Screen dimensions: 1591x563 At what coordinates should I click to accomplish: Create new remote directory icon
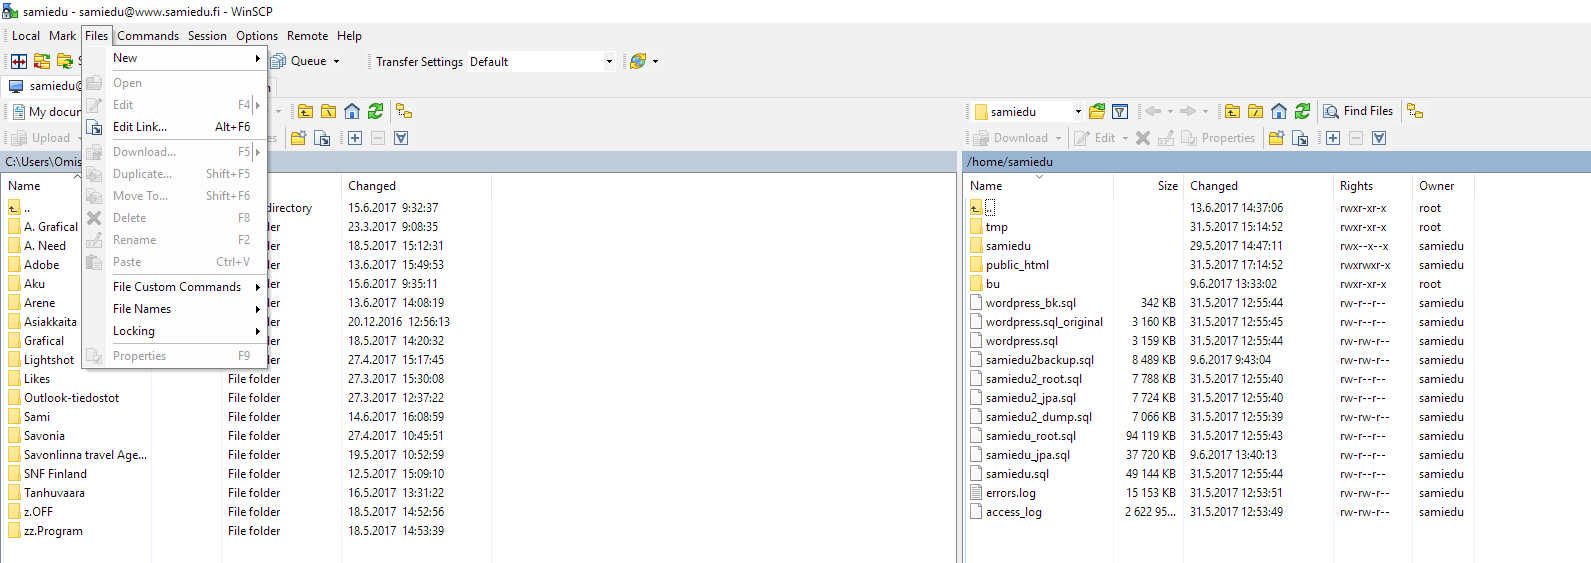(x=1276, y=138)
